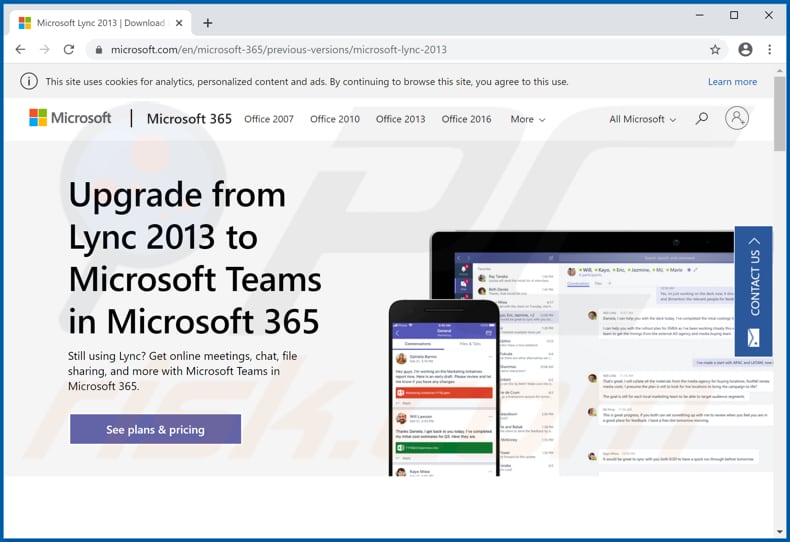Screen dimensions: 790x542
Task: Expand the Contact Us side panel
Action: coord(753,291)
